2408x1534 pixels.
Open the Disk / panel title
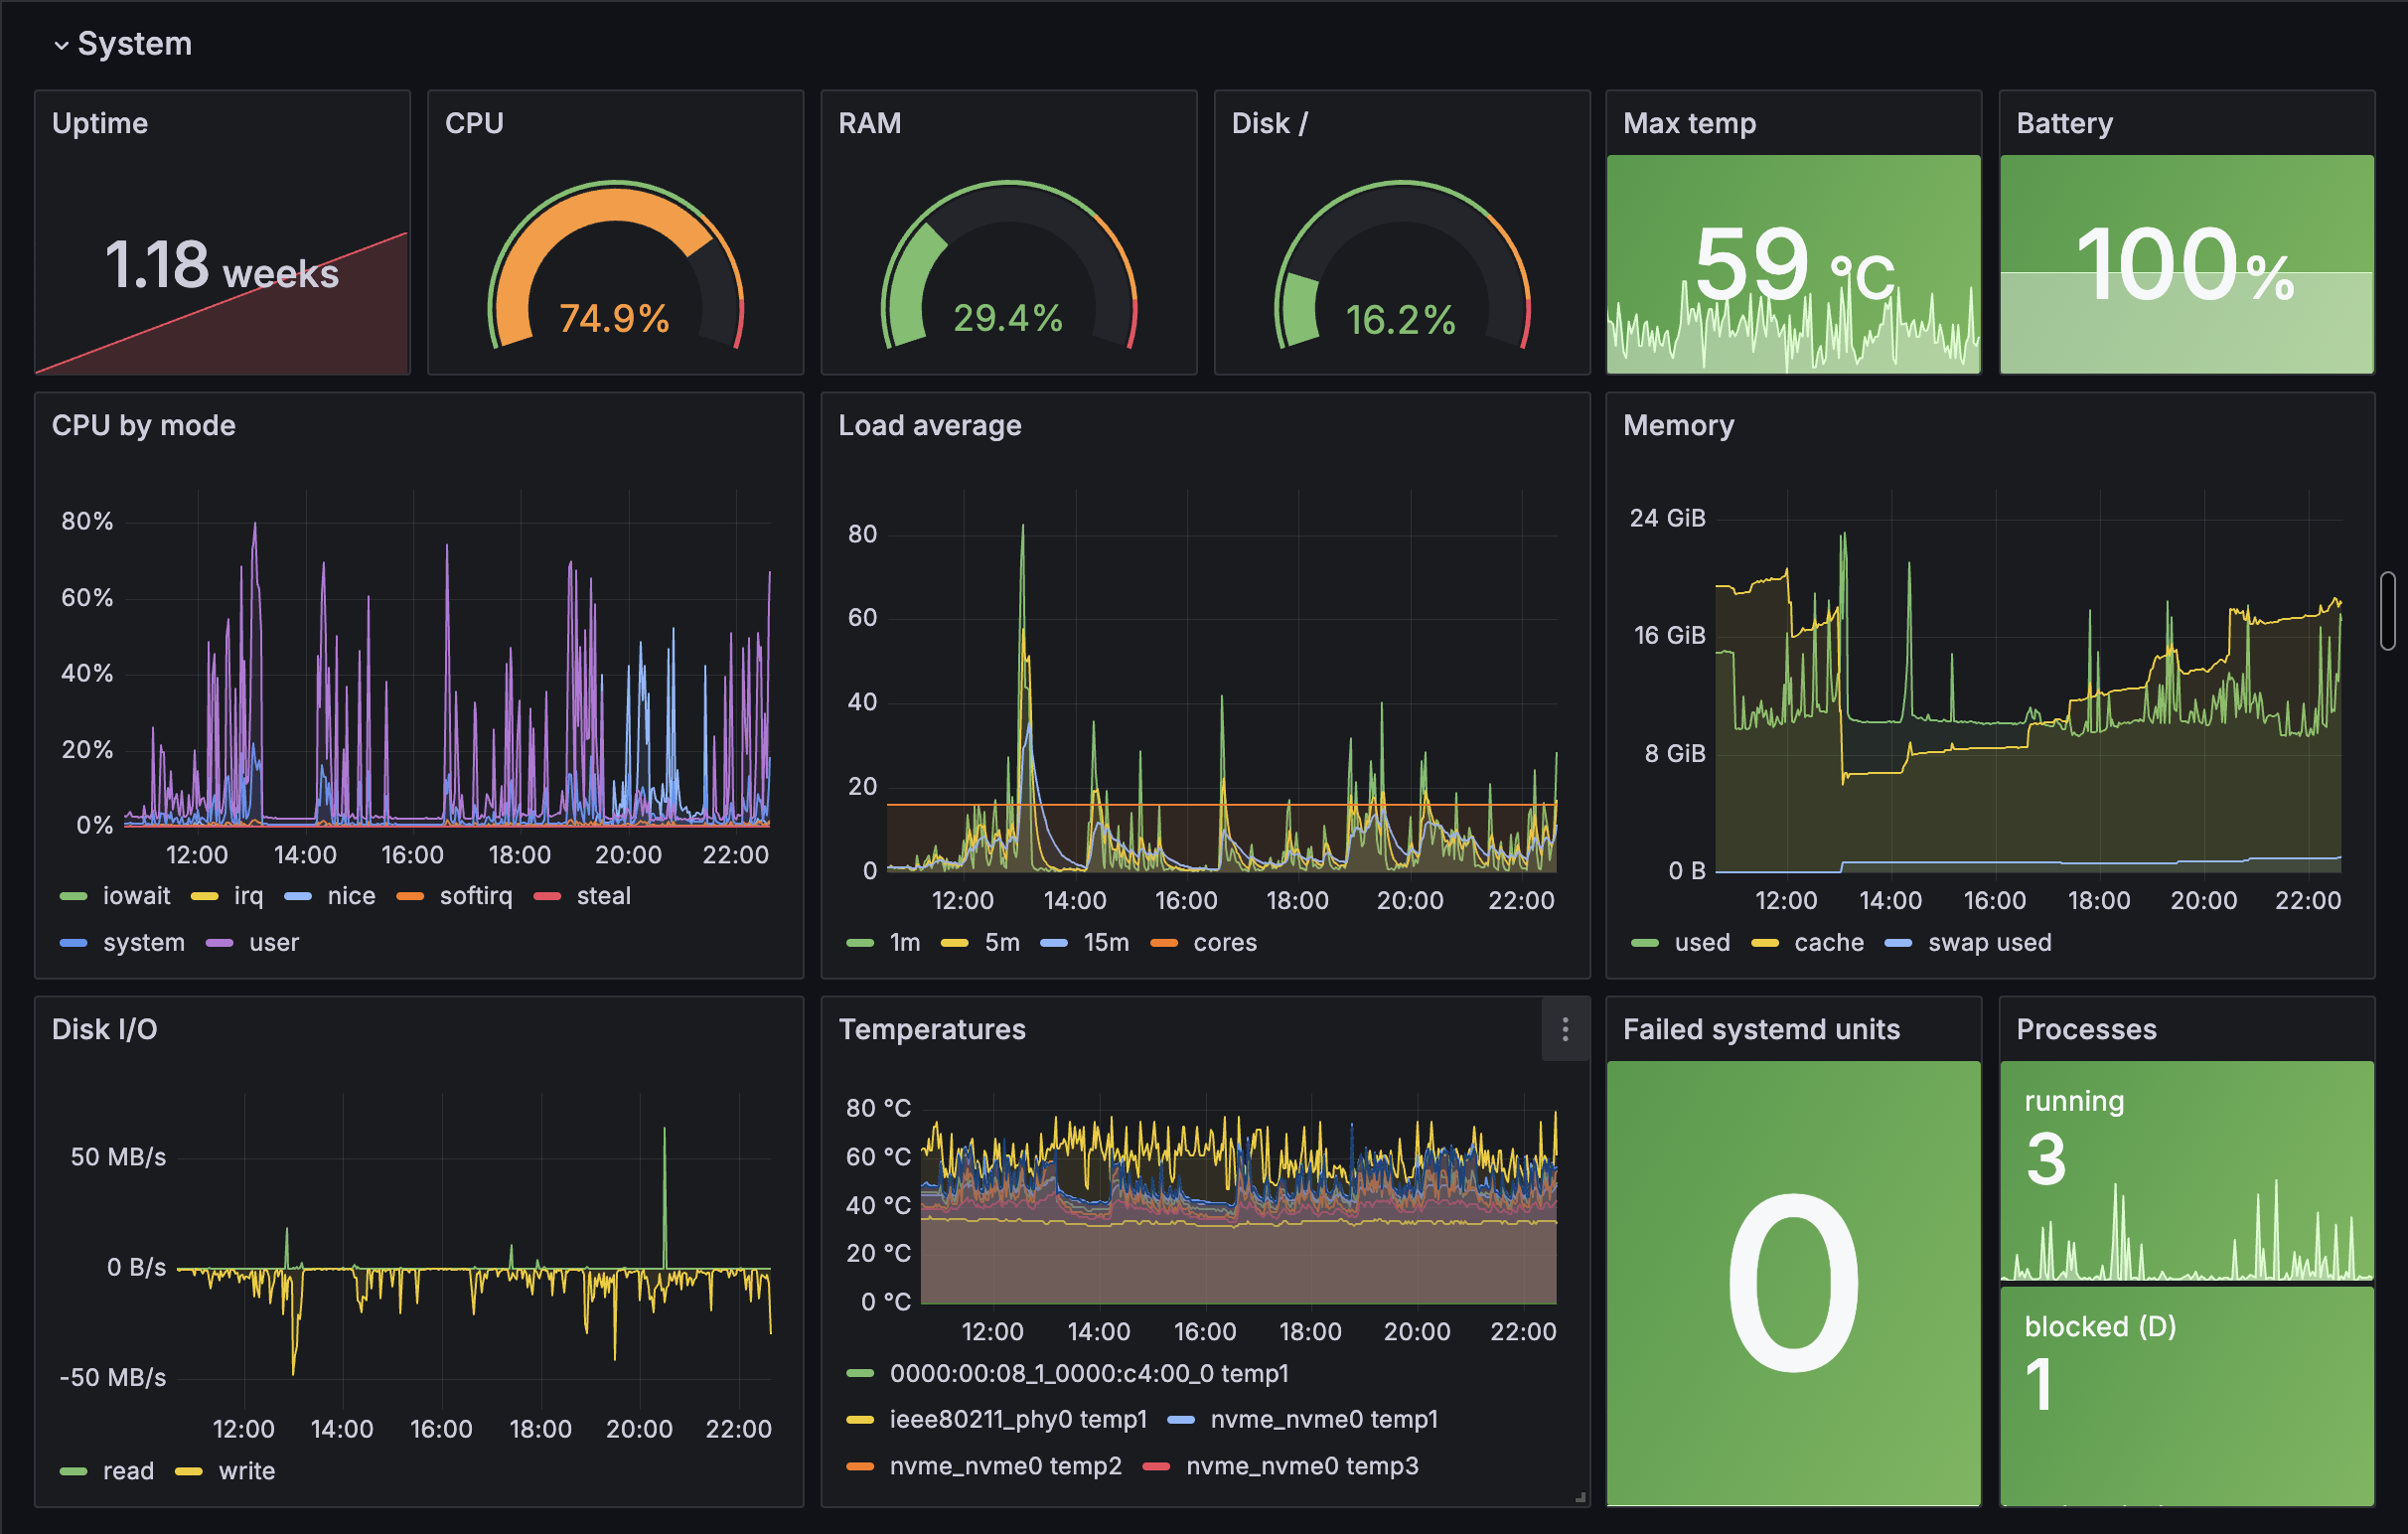pyautogui.click(x=1270, y=123)
